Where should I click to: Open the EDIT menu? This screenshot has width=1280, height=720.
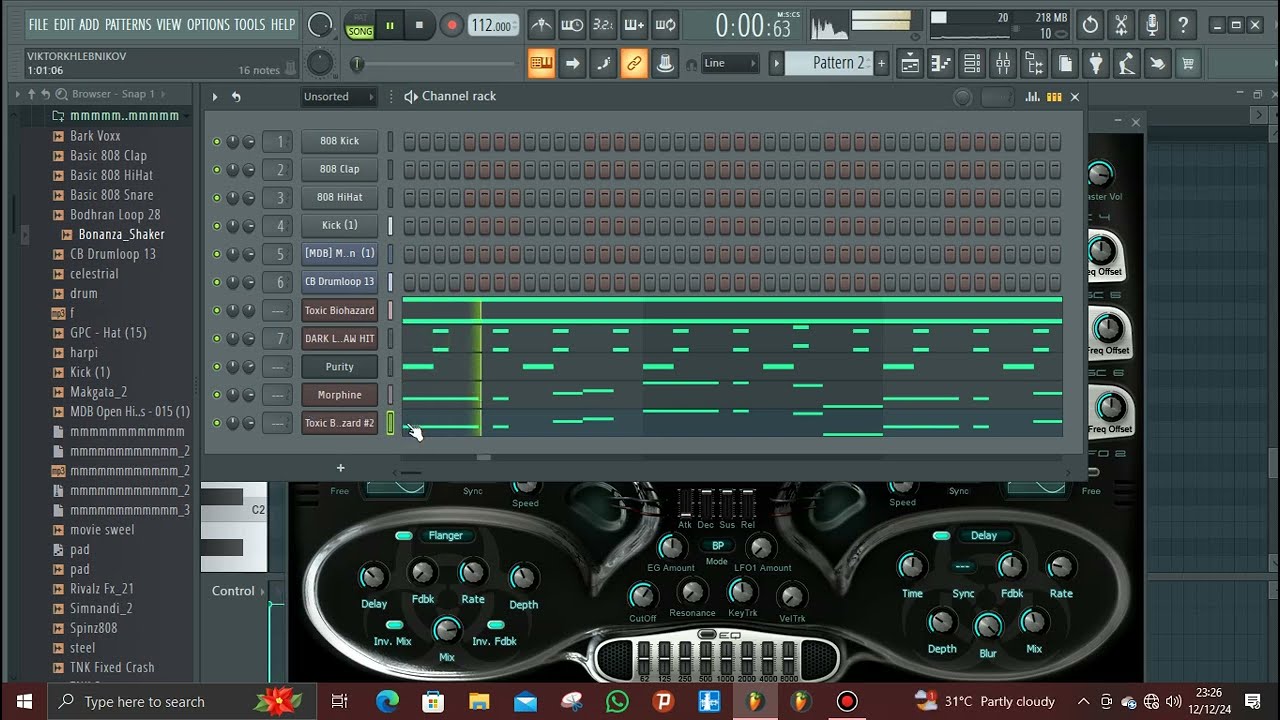pos(64,24)
